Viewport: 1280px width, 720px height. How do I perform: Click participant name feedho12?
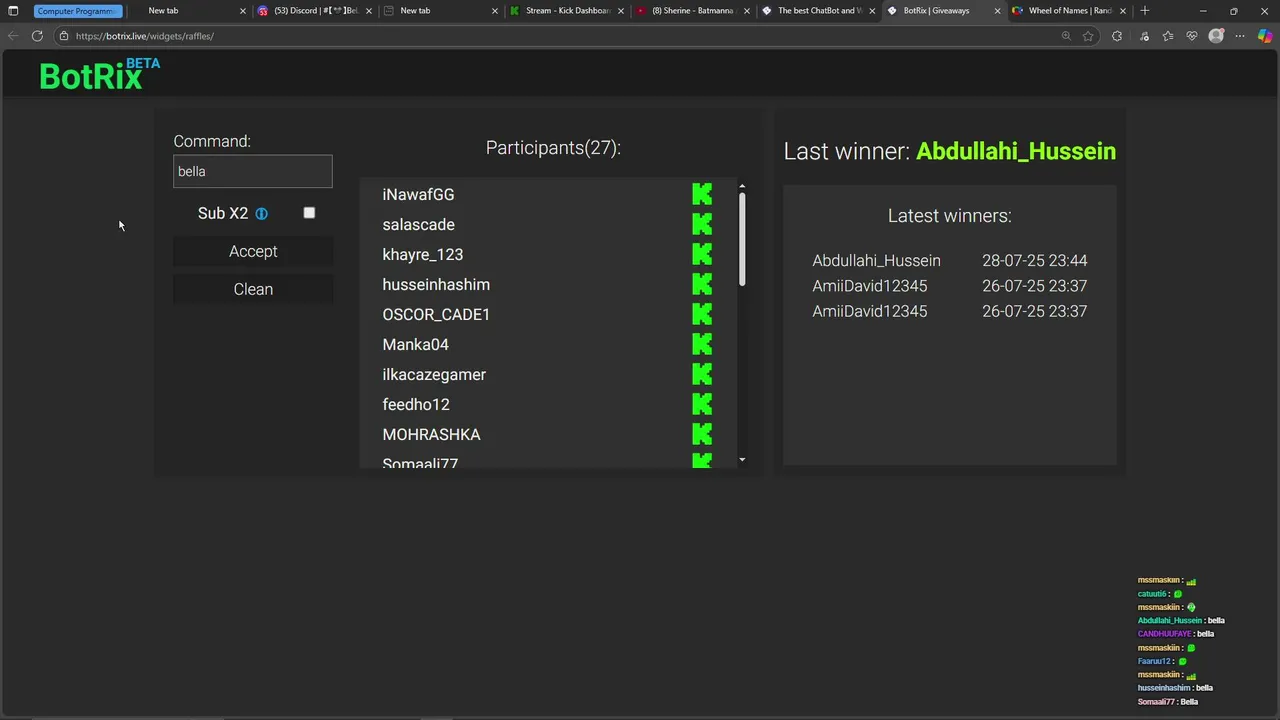point(416,404)
